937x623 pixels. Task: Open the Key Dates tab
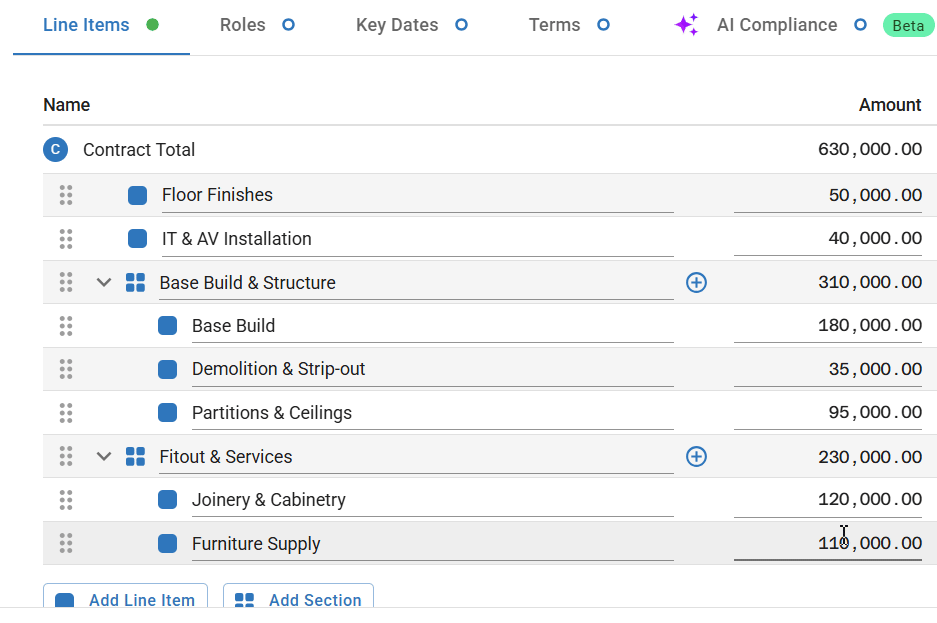coord(397,25)
